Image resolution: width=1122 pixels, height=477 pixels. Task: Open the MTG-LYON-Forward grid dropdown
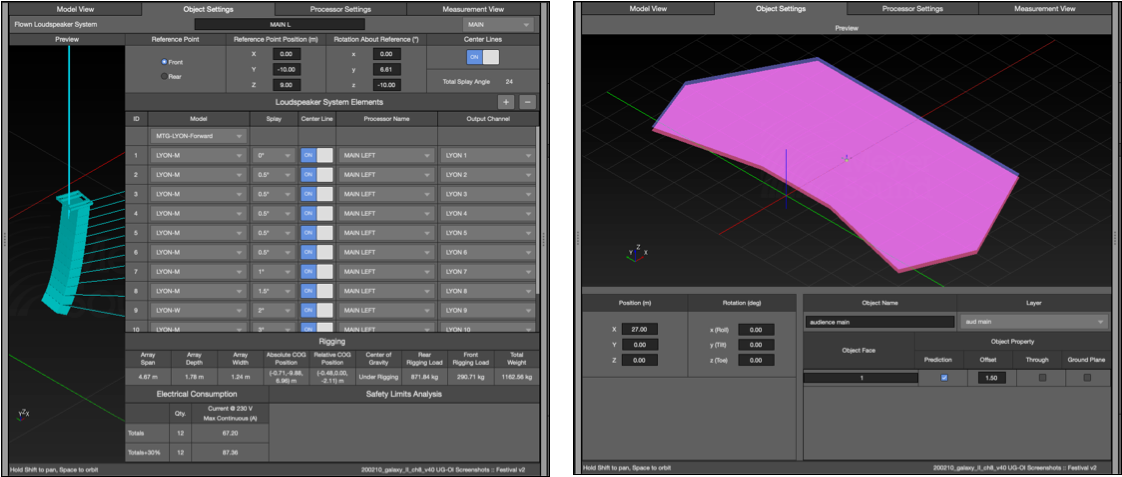199,136
